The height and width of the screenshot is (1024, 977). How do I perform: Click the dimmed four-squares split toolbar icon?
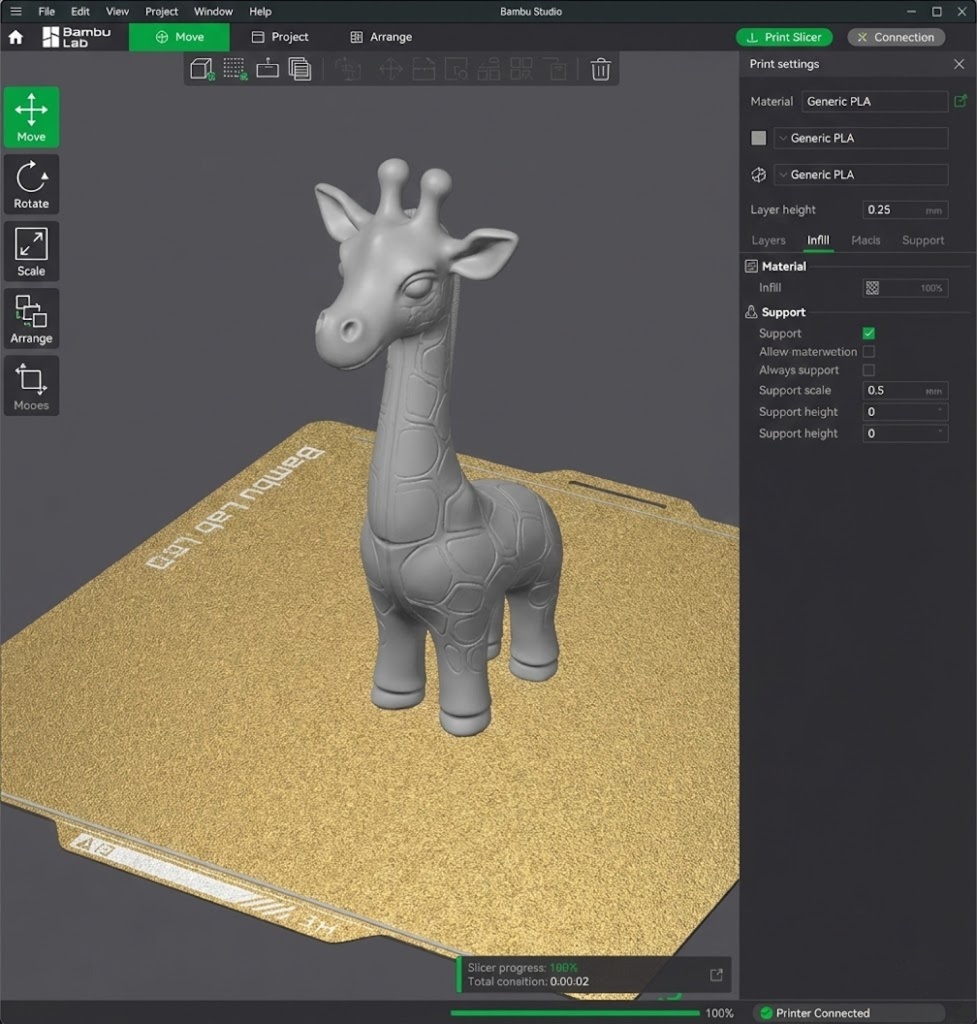pyautogui.click(x=521, y=69)
